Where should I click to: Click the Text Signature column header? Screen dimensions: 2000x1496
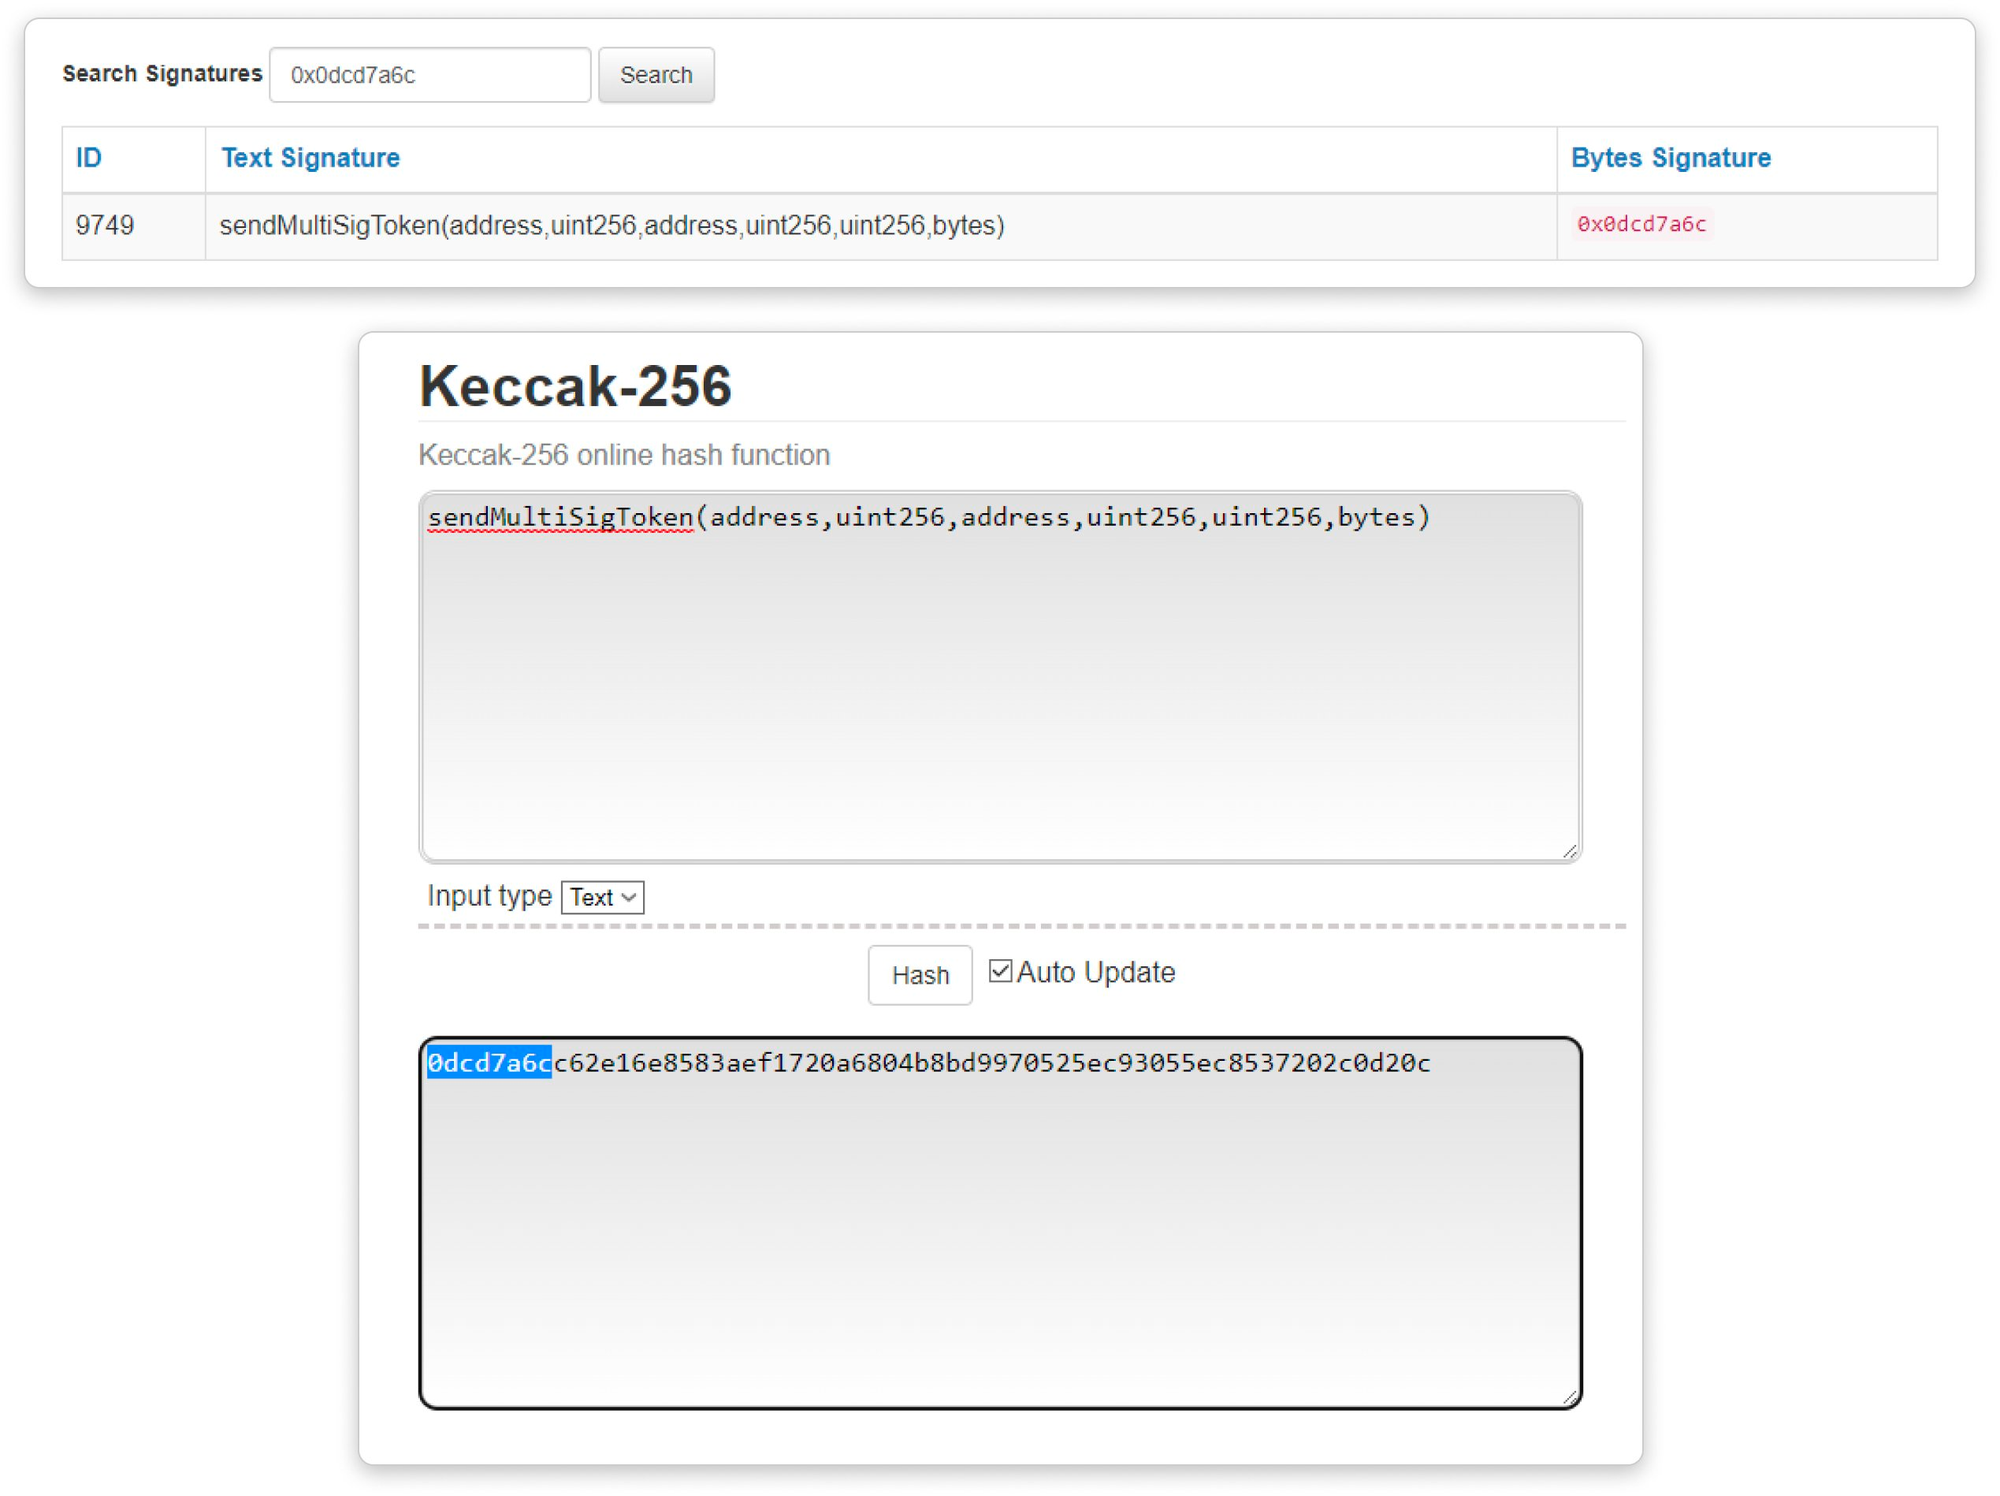[x=310, y=158]
